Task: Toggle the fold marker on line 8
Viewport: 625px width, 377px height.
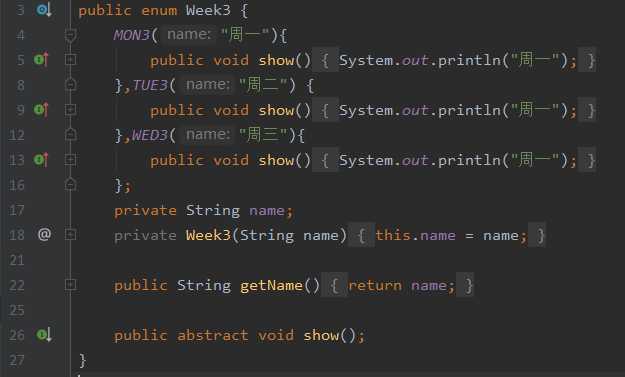Action: 71,85
